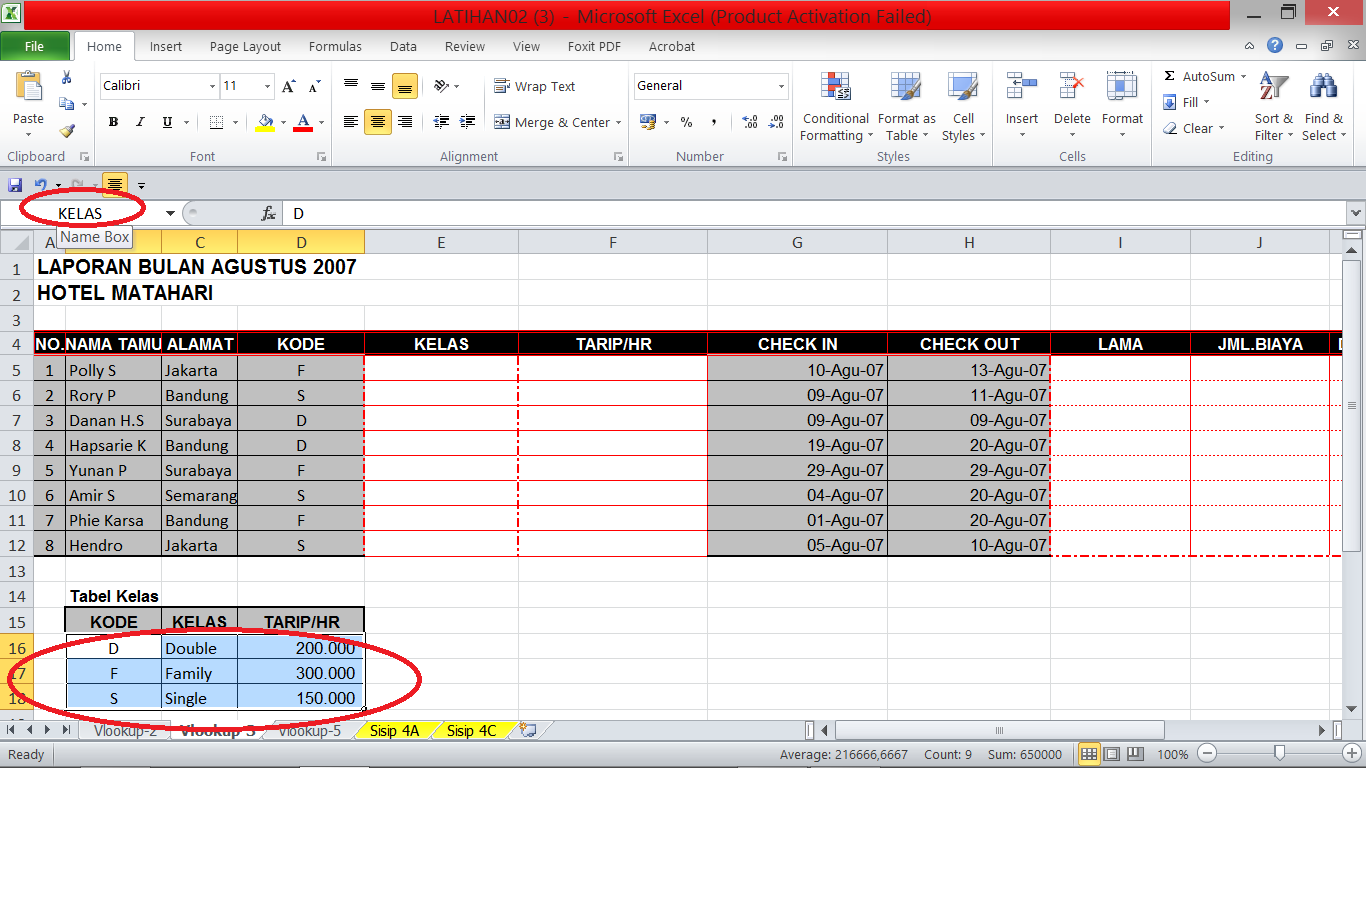Apply Comma Style
The width and height of the screenshot is (1366, 918).
coord(714,122)
